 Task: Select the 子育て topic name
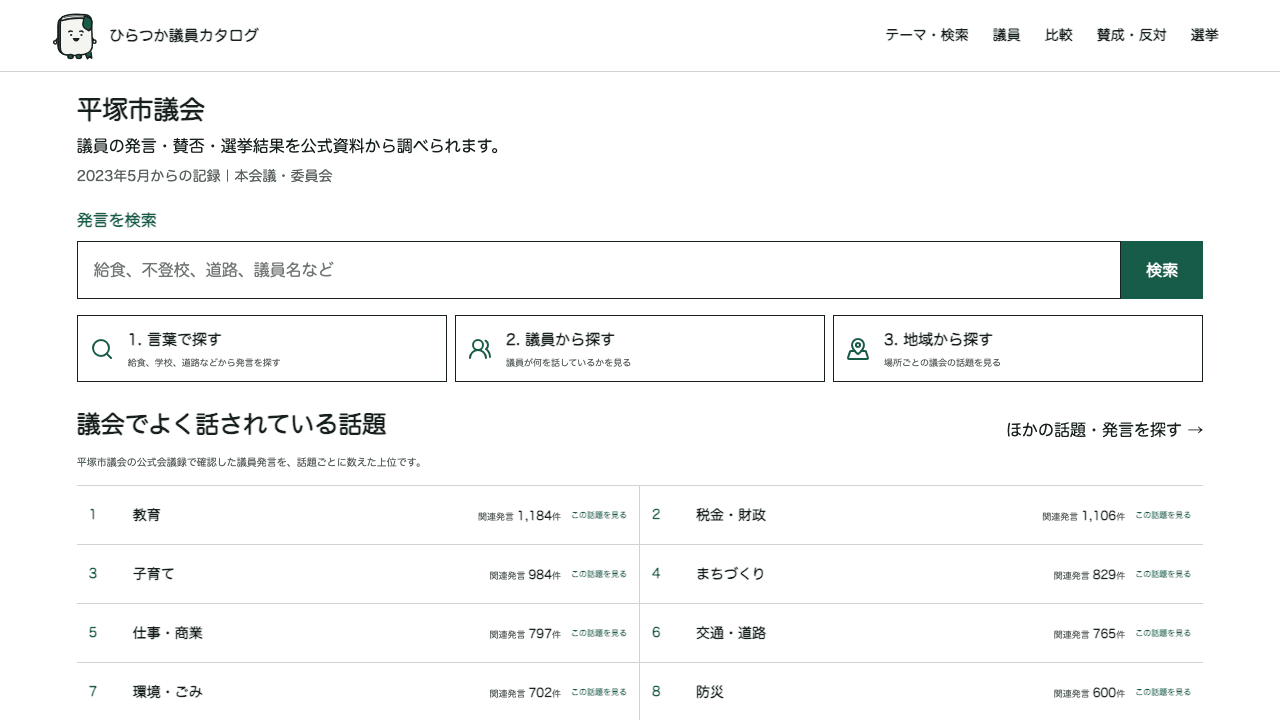pyautogui.click(x=154, y=574)
